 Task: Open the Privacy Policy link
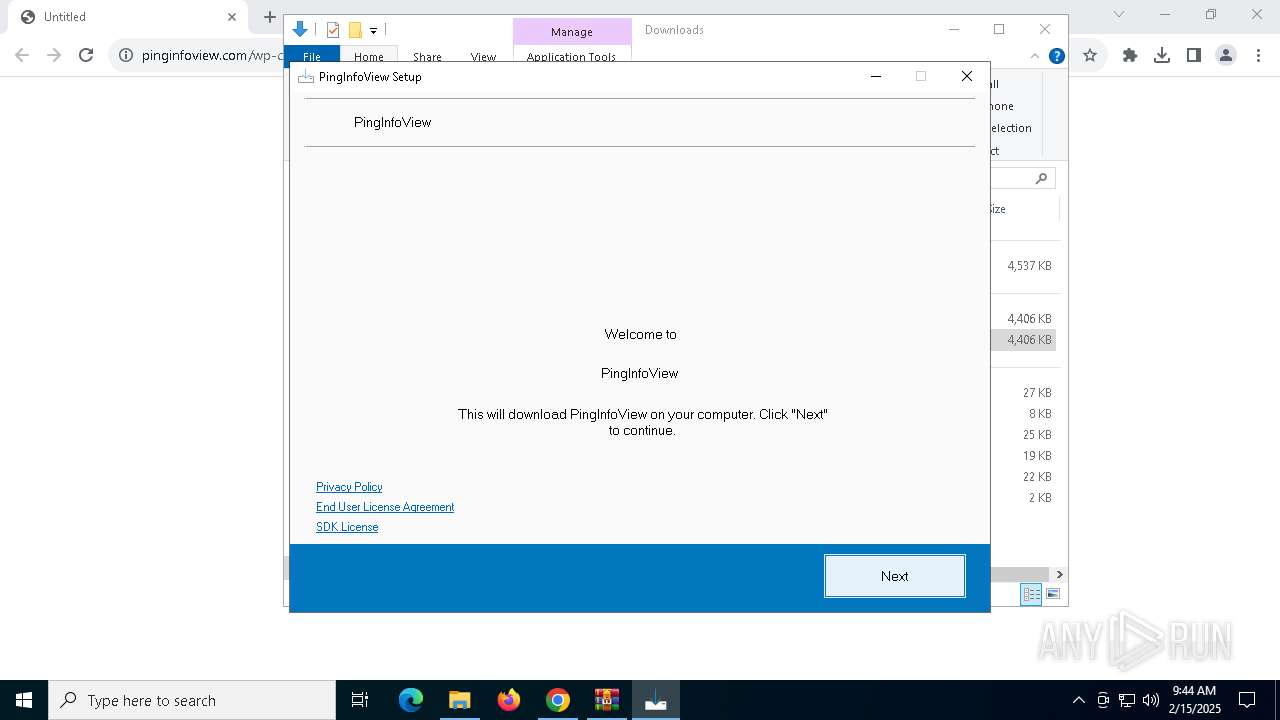pyautogui.click(x=349, y=487)
